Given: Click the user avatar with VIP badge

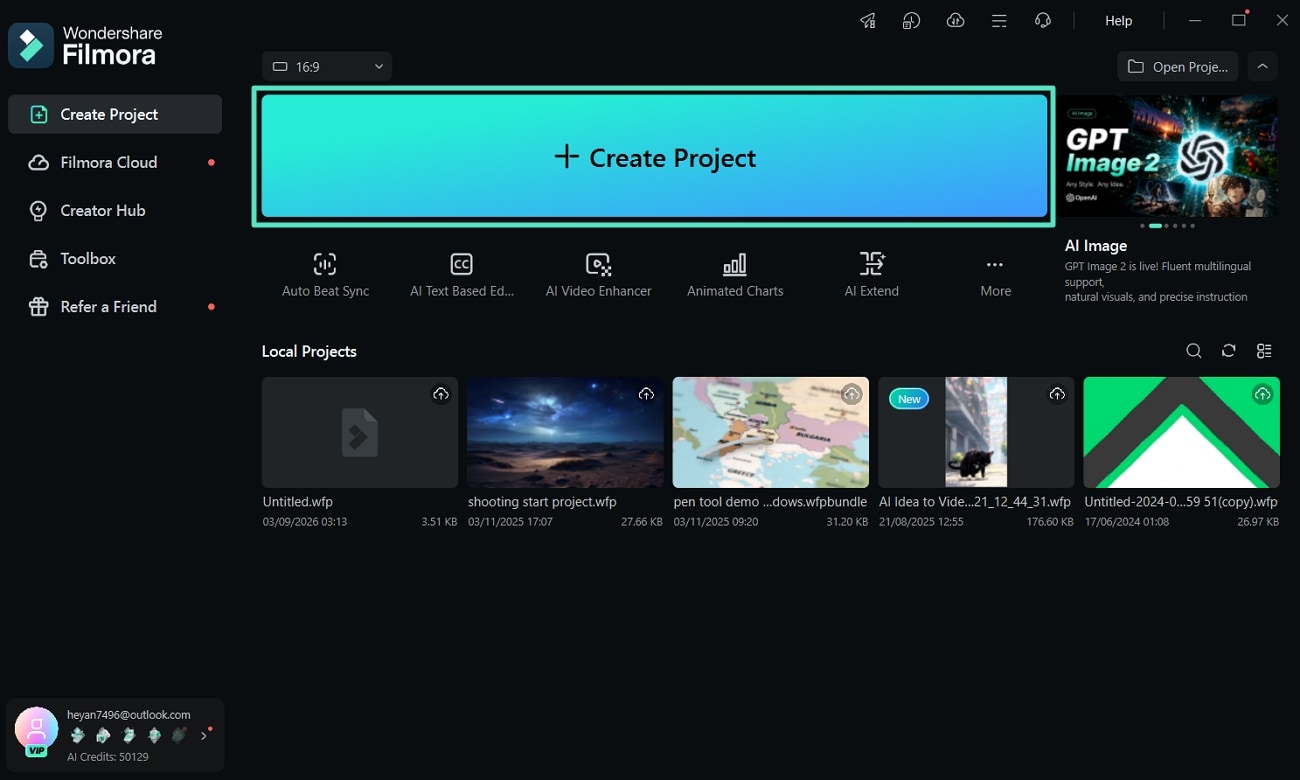Looking at the screenshot, I should coord(36,731).
